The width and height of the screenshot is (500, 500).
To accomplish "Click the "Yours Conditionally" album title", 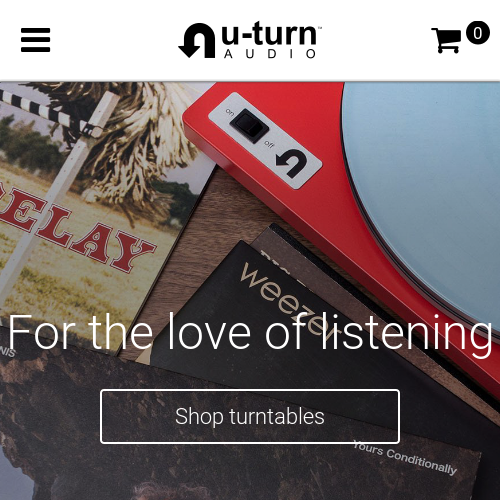I will 405,457.
